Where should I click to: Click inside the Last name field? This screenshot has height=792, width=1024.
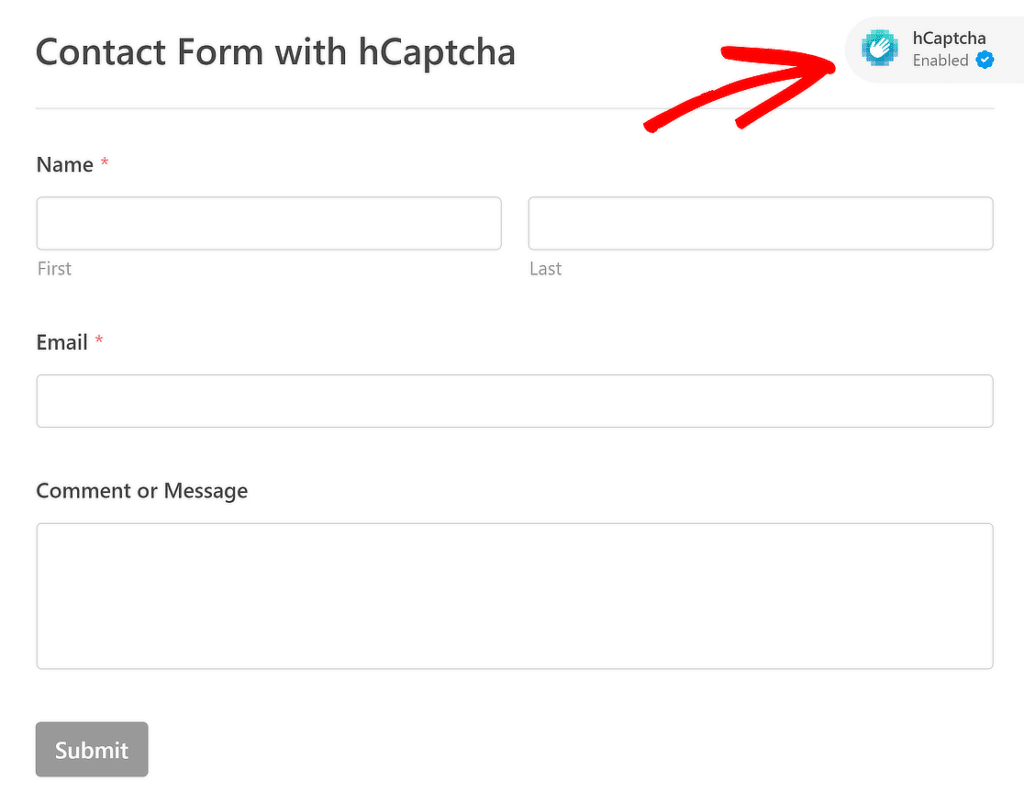pyautogui.click(x=760, y=222)
